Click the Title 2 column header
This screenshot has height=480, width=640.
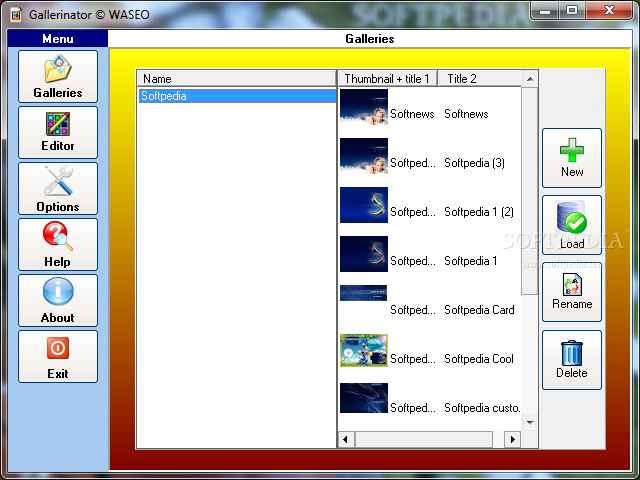480,78
